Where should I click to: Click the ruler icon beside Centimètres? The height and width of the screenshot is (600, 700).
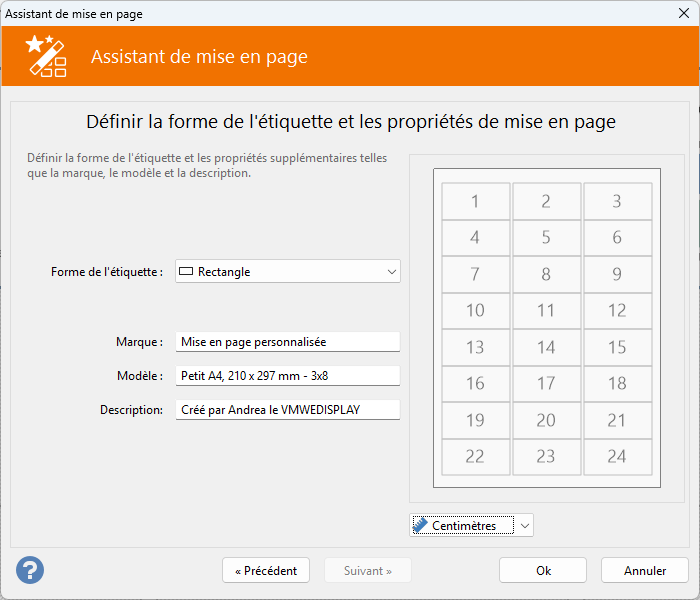(420, 525)
